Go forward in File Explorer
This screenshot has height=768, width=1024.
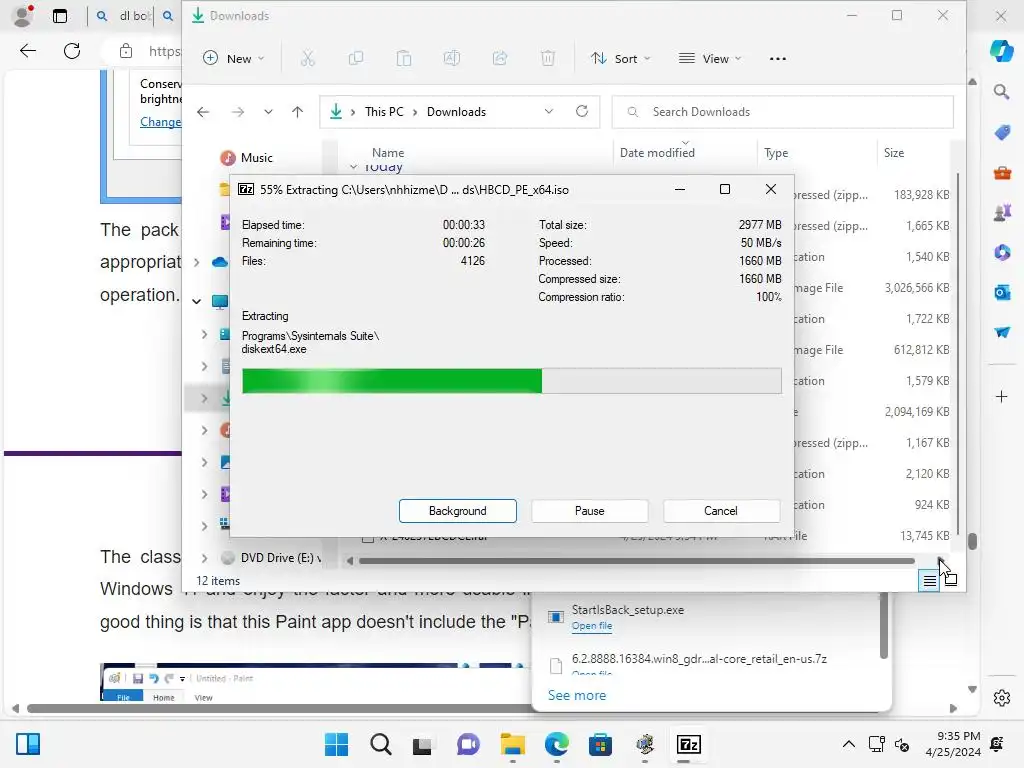238,112
